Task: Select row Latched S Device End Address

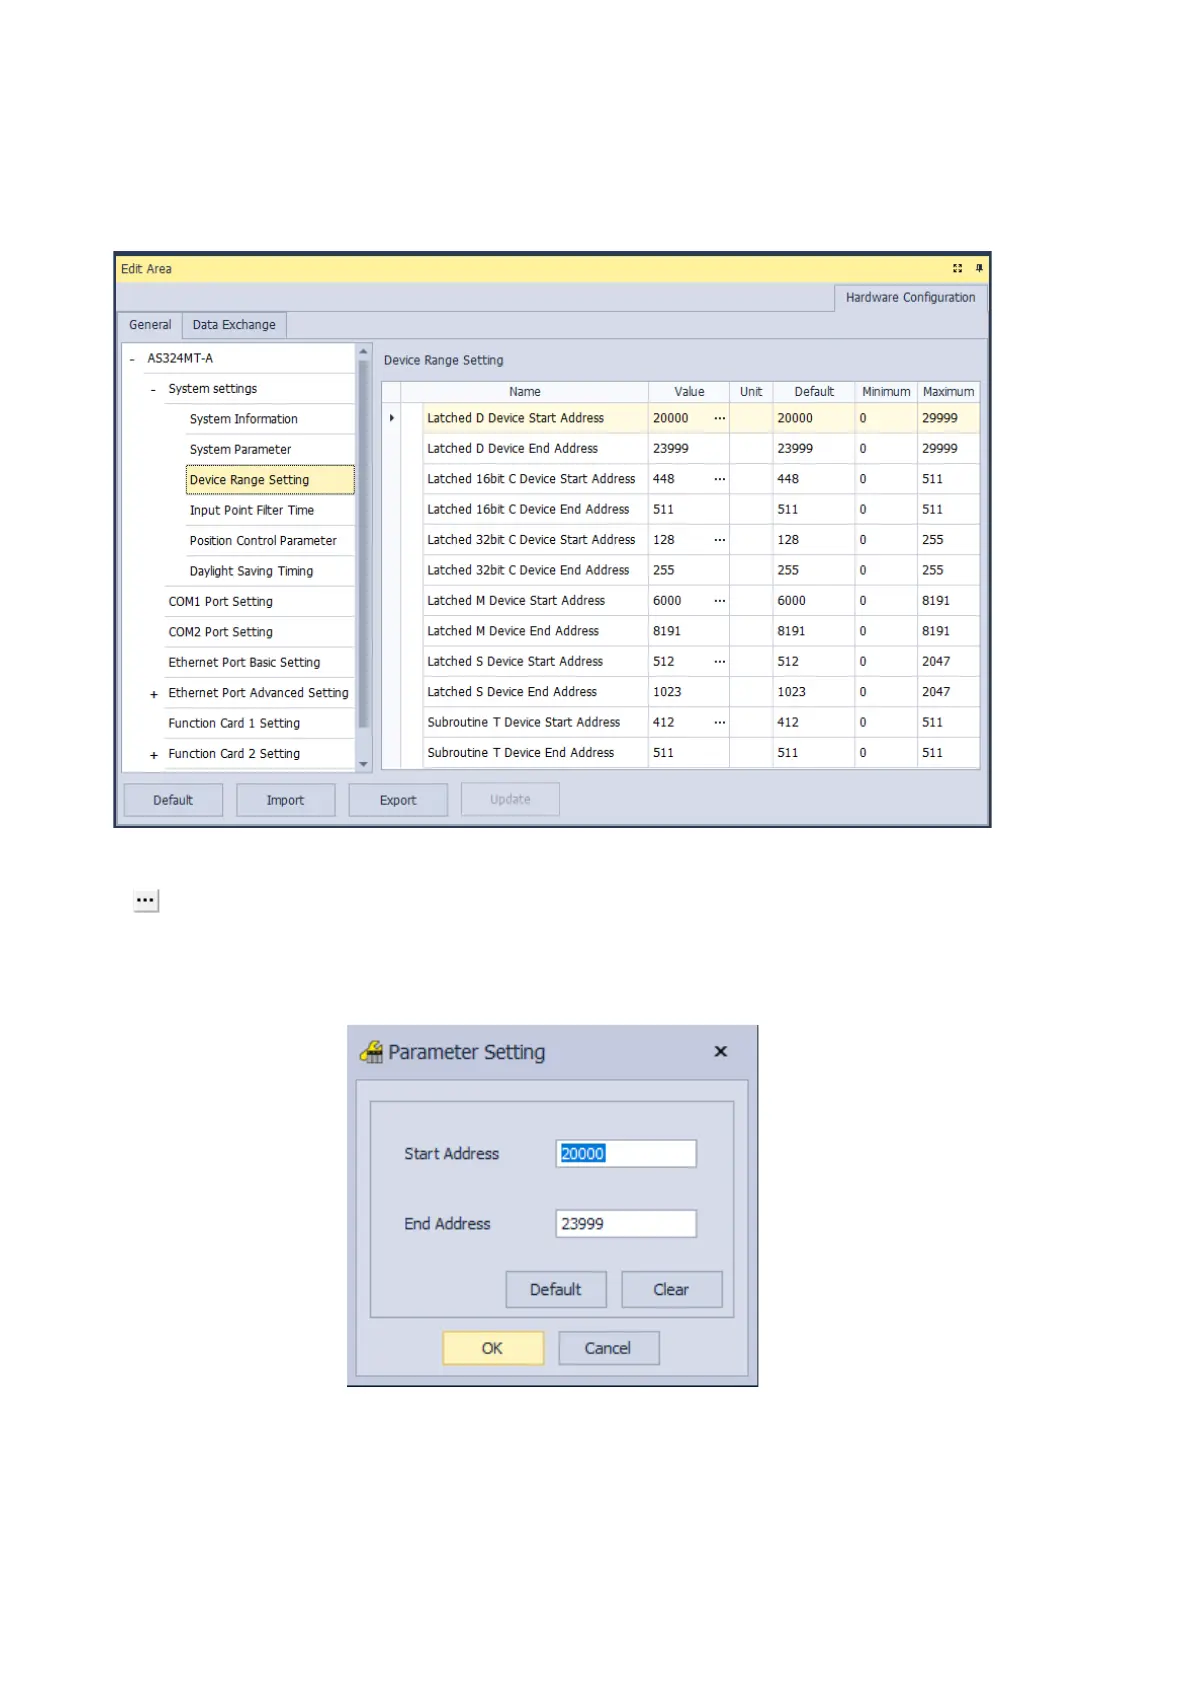Action: 681,692
